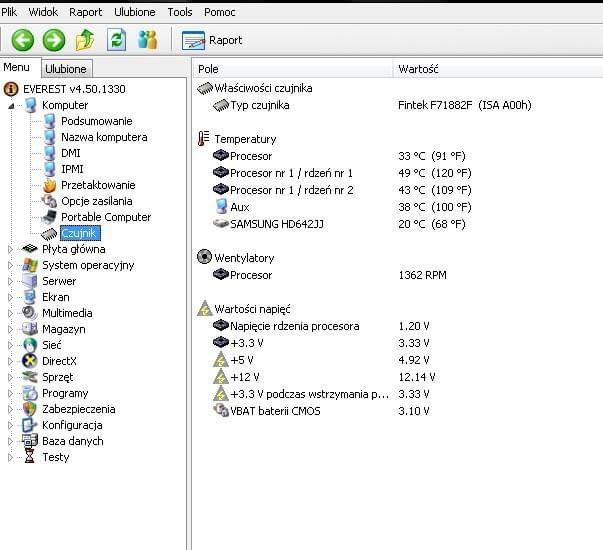The width and height of the screenshot is (603, 550).
Task: Select the SAMSUNG HD642JJ temperature row
Action: (339, 224)
